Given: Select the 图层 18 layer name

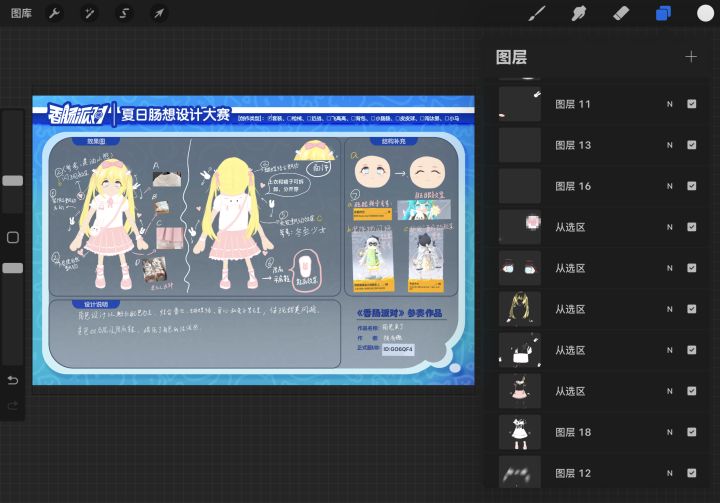Looking at the screenshot, I should click(573, 432).
